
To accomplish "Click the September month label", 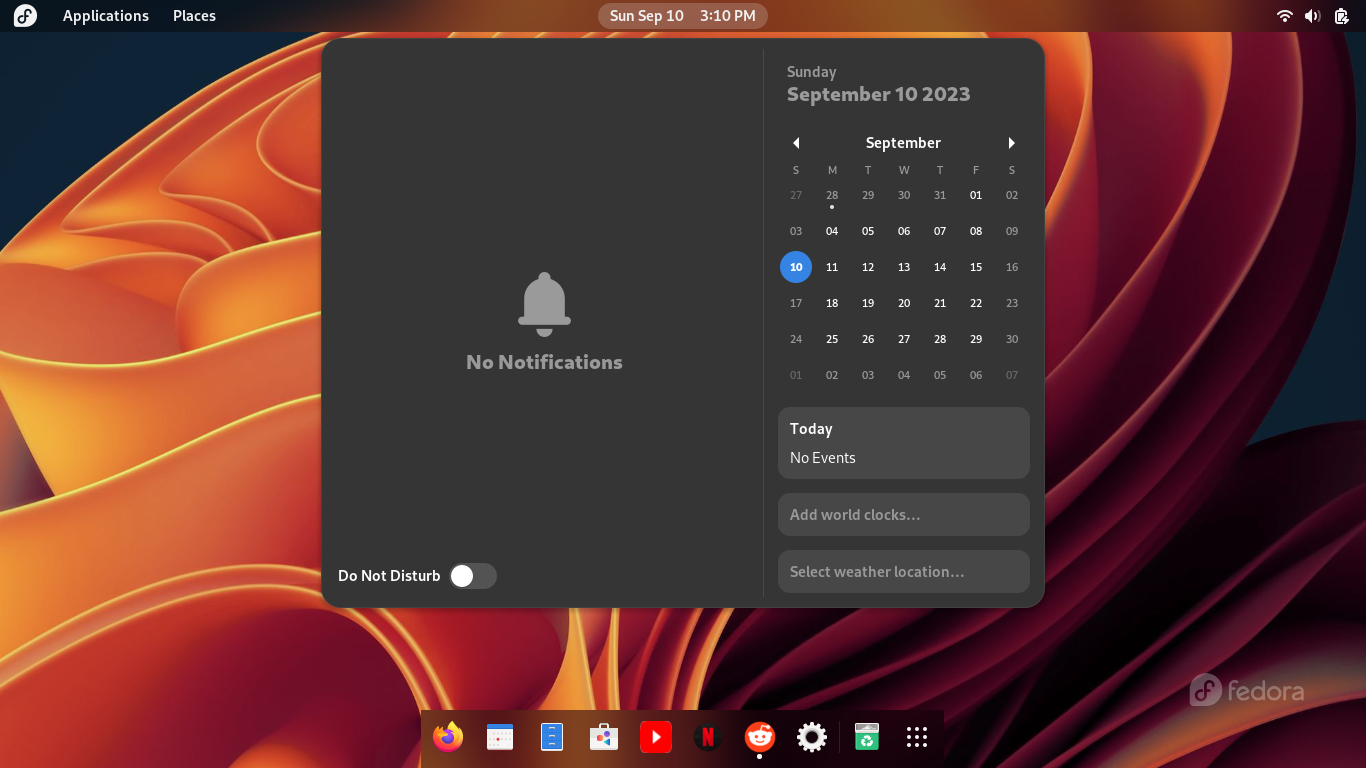I will (903, 143).
